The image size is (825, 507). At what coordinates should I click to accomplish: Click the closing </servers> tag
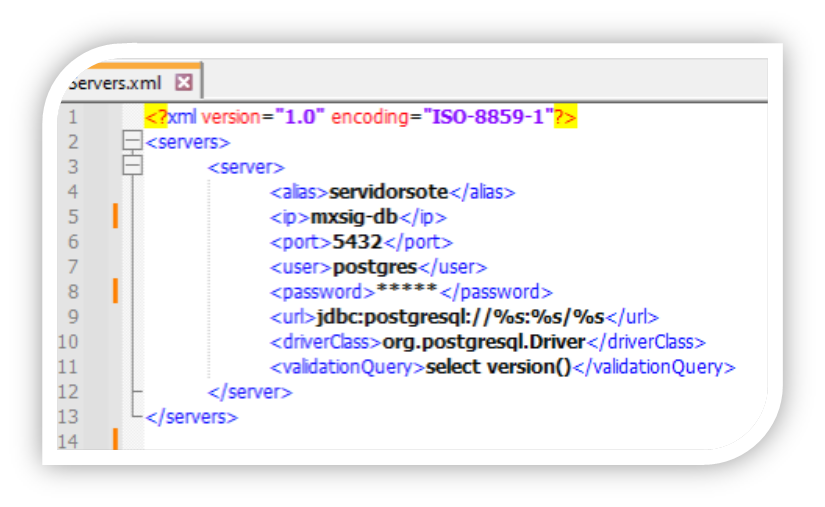(x=192, y=416)
